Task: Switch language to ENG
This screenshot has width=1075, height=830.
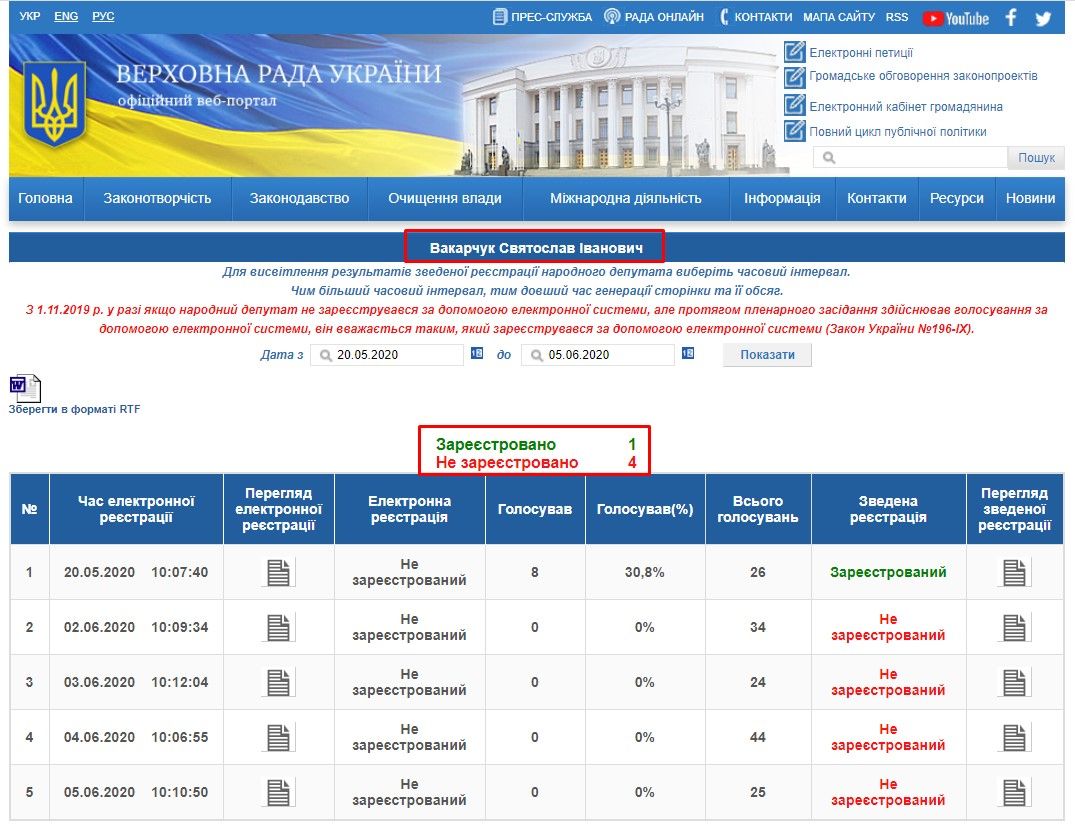Action: (66, 17)
